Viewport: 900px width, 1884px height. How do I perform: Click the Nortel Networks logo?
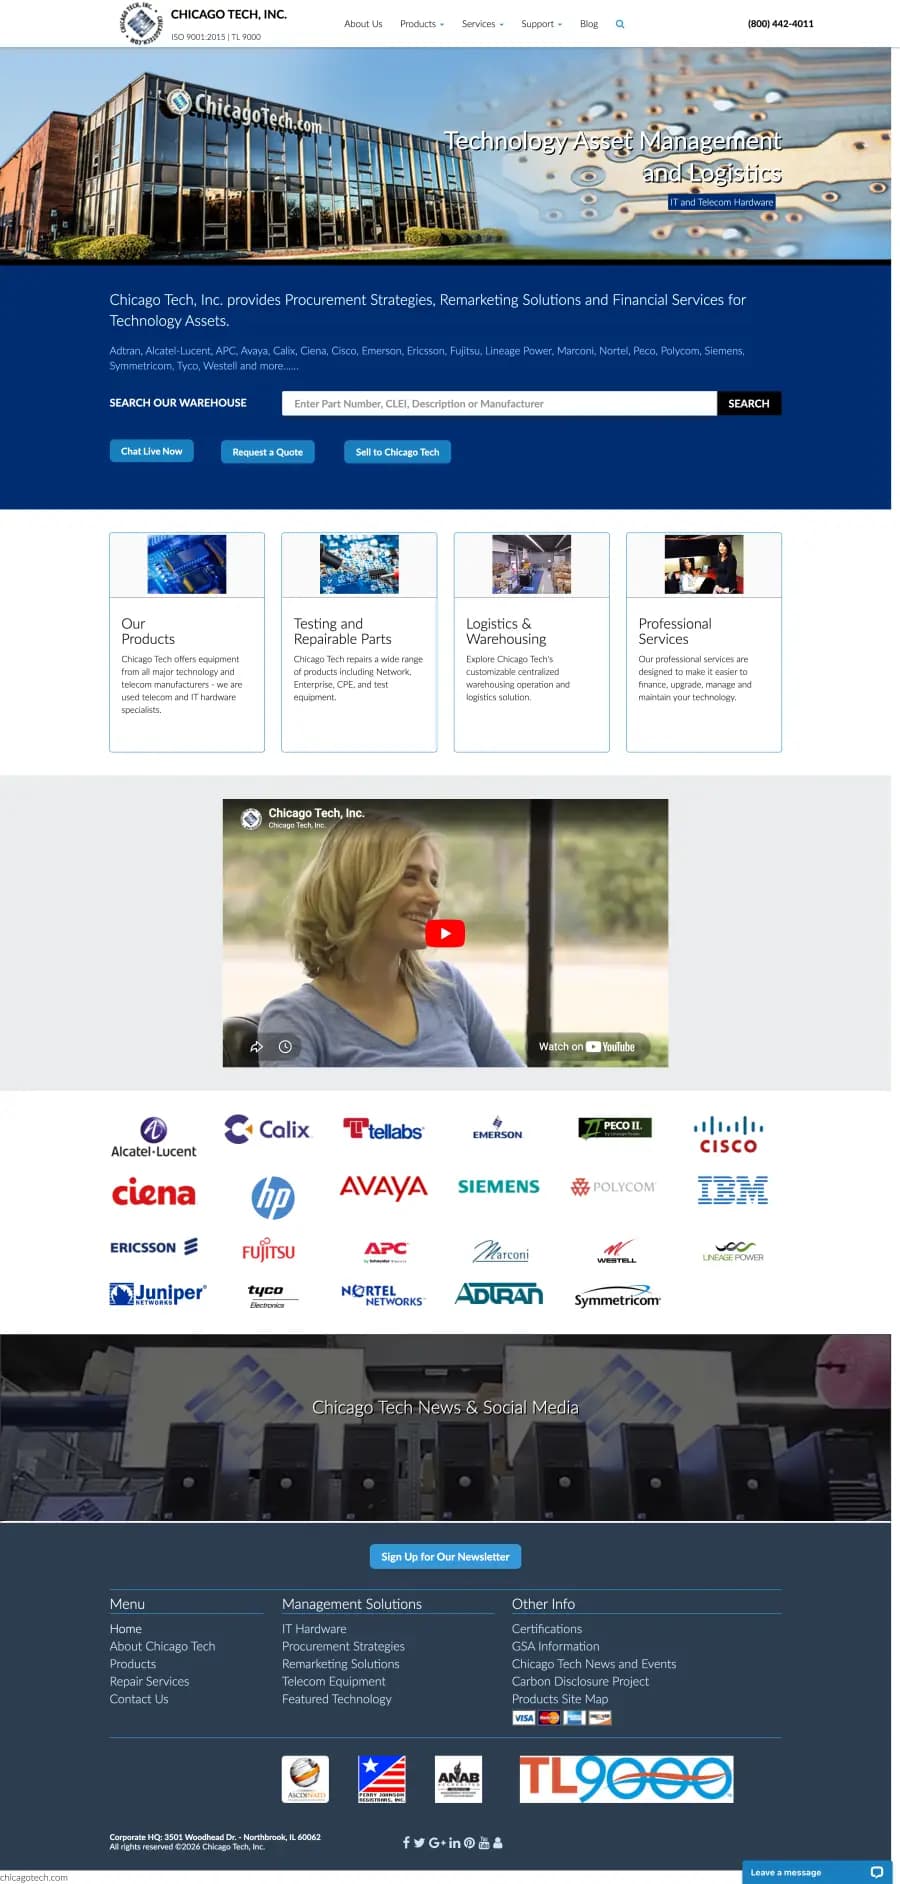[x=383, y=1296]
